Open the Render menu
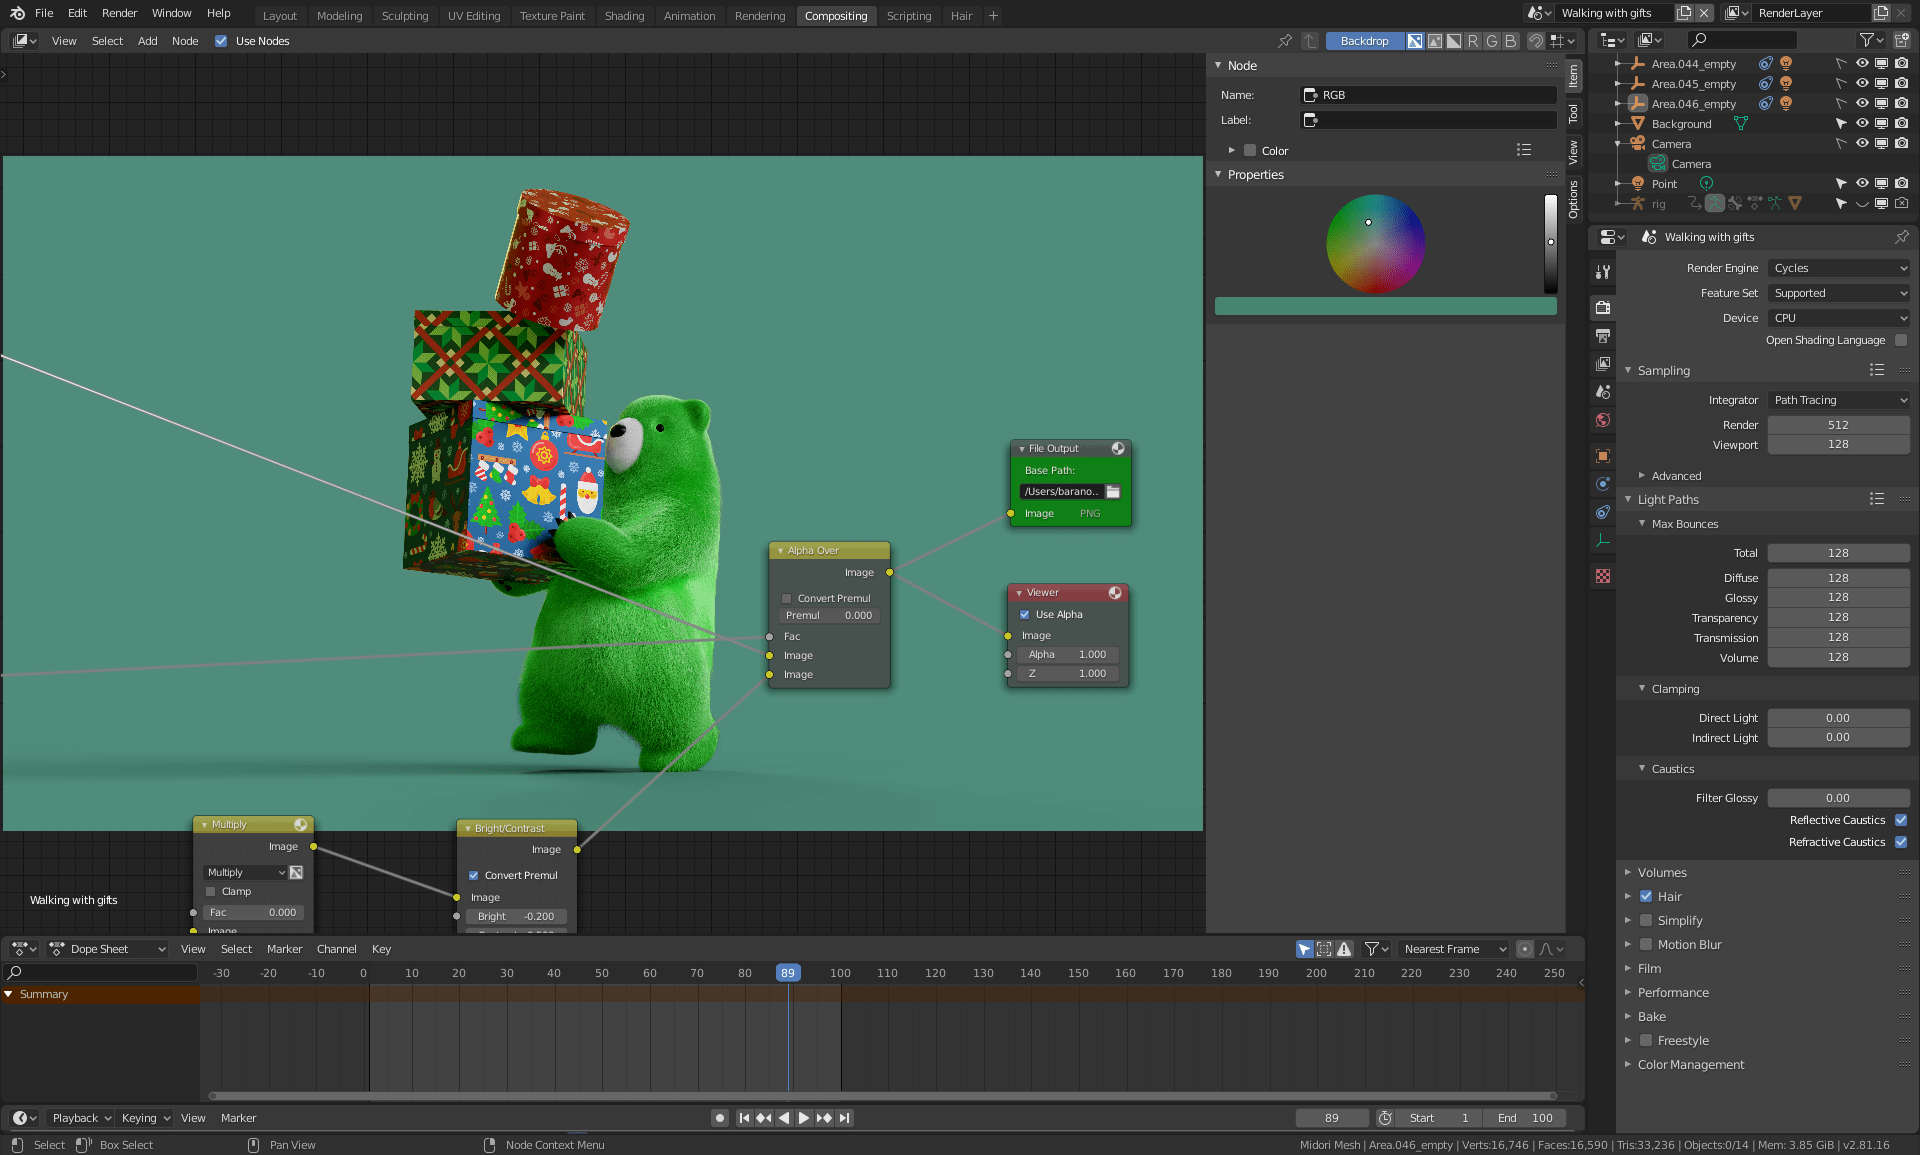 (x=119, y=13)
